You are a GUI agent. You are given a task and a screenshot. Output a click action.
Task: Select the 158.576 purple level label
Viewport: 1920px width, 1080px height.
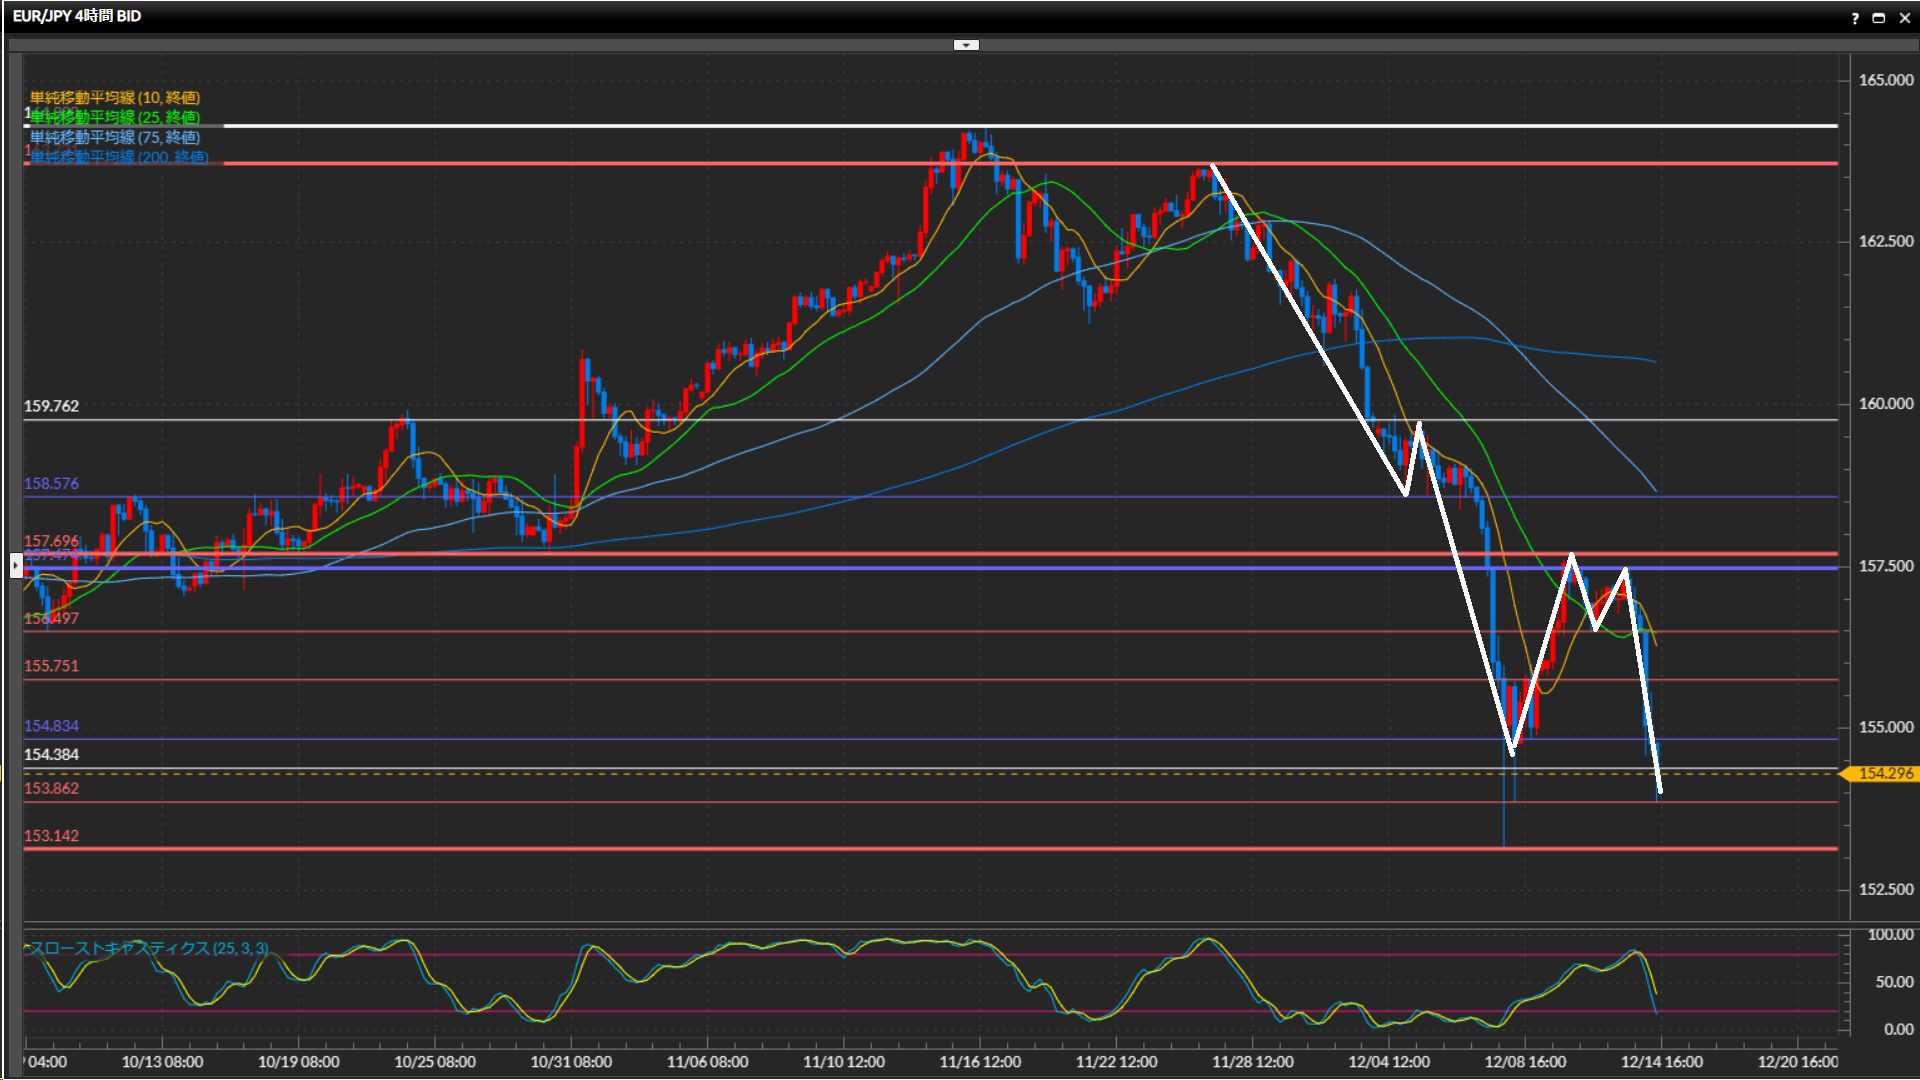(x=51, y=484)
